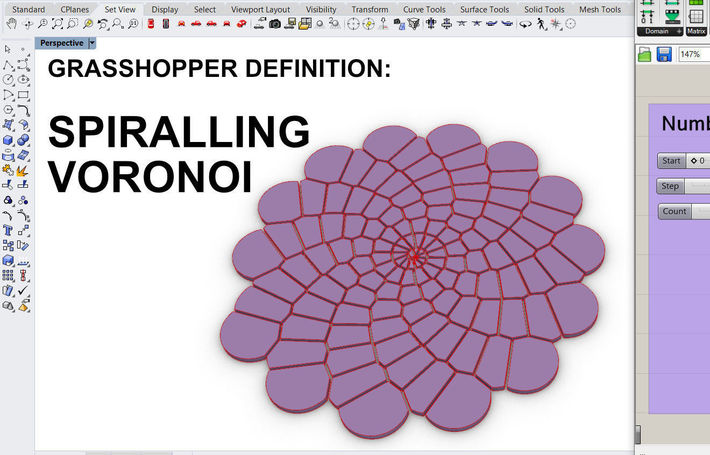Image resolution: width=710 pixels, height=455 pixels.
Task: Click the Boolean Union spheres icon
Action: (23, 140)
